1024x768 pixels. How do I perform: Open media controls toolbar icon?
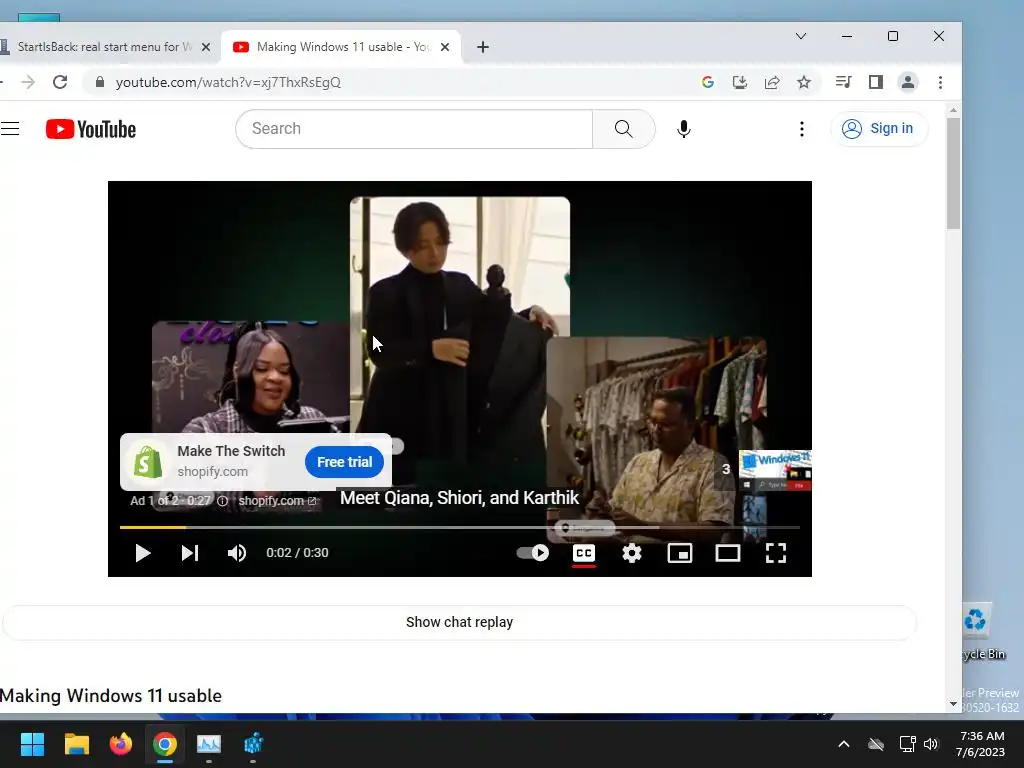tap(843, 82)
